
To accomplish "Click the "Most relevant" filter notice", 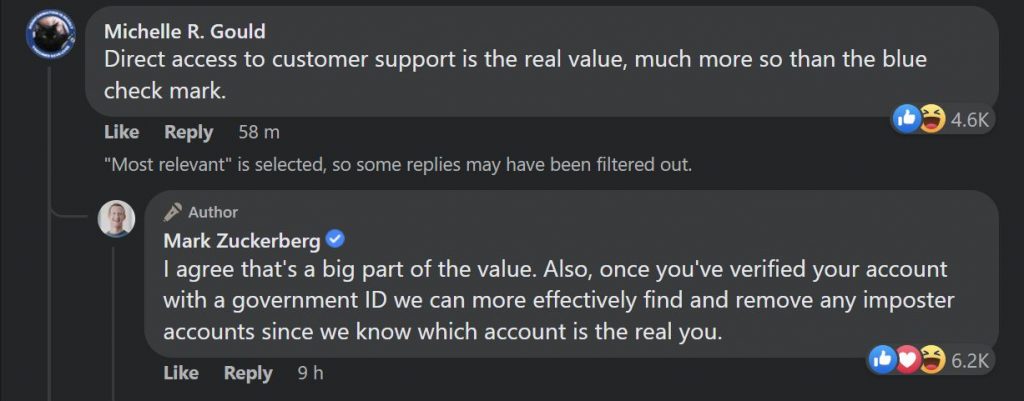I will coord(397,163).
